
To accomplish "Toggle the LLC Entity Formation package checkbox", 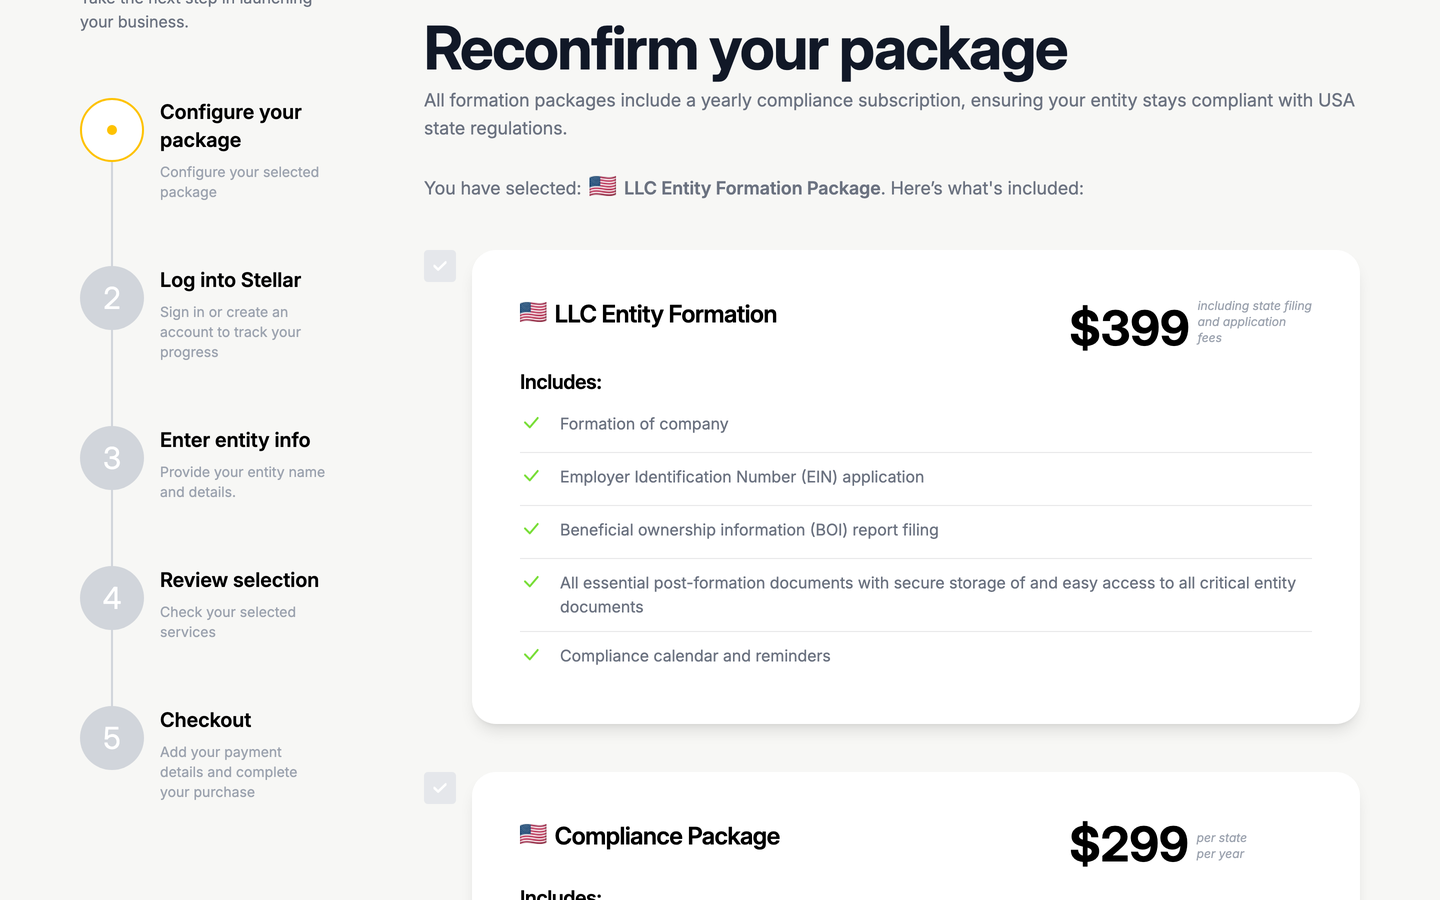I will tap(440, 266).
